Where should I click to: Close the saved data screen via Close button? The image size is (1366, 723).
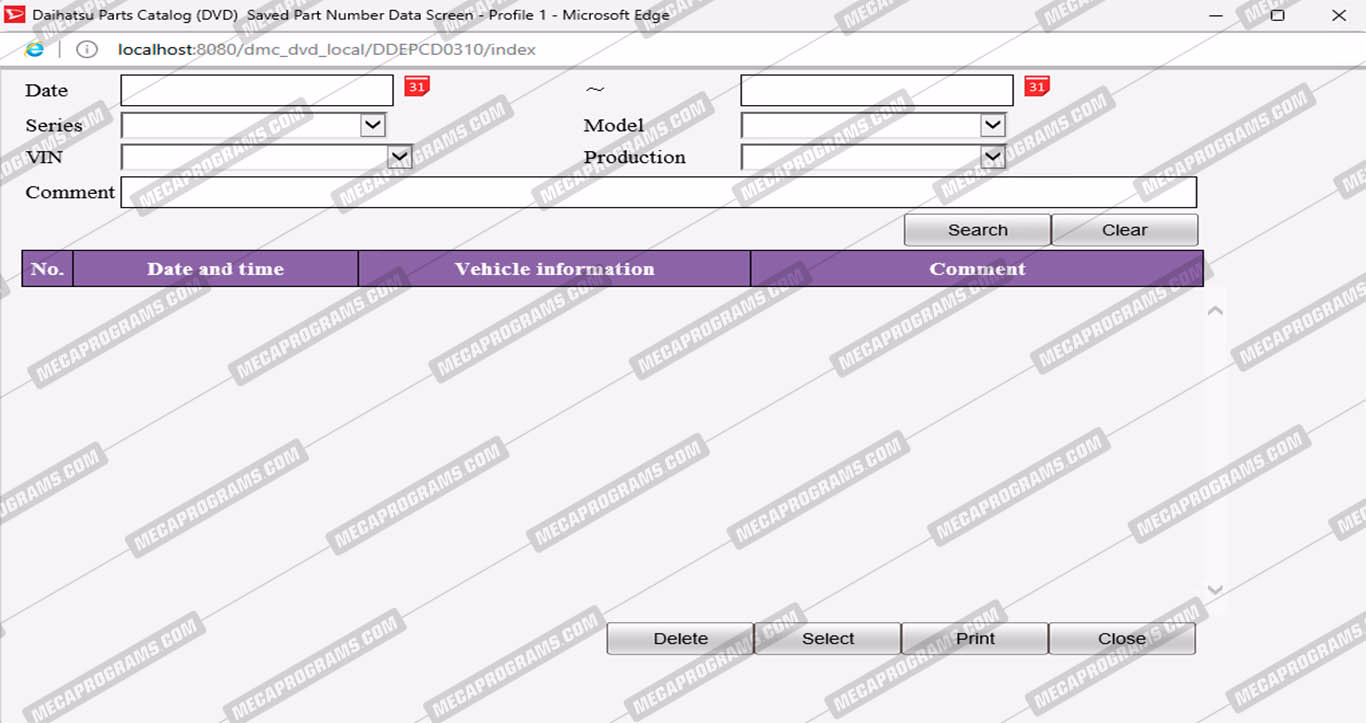coord(1121,639)
